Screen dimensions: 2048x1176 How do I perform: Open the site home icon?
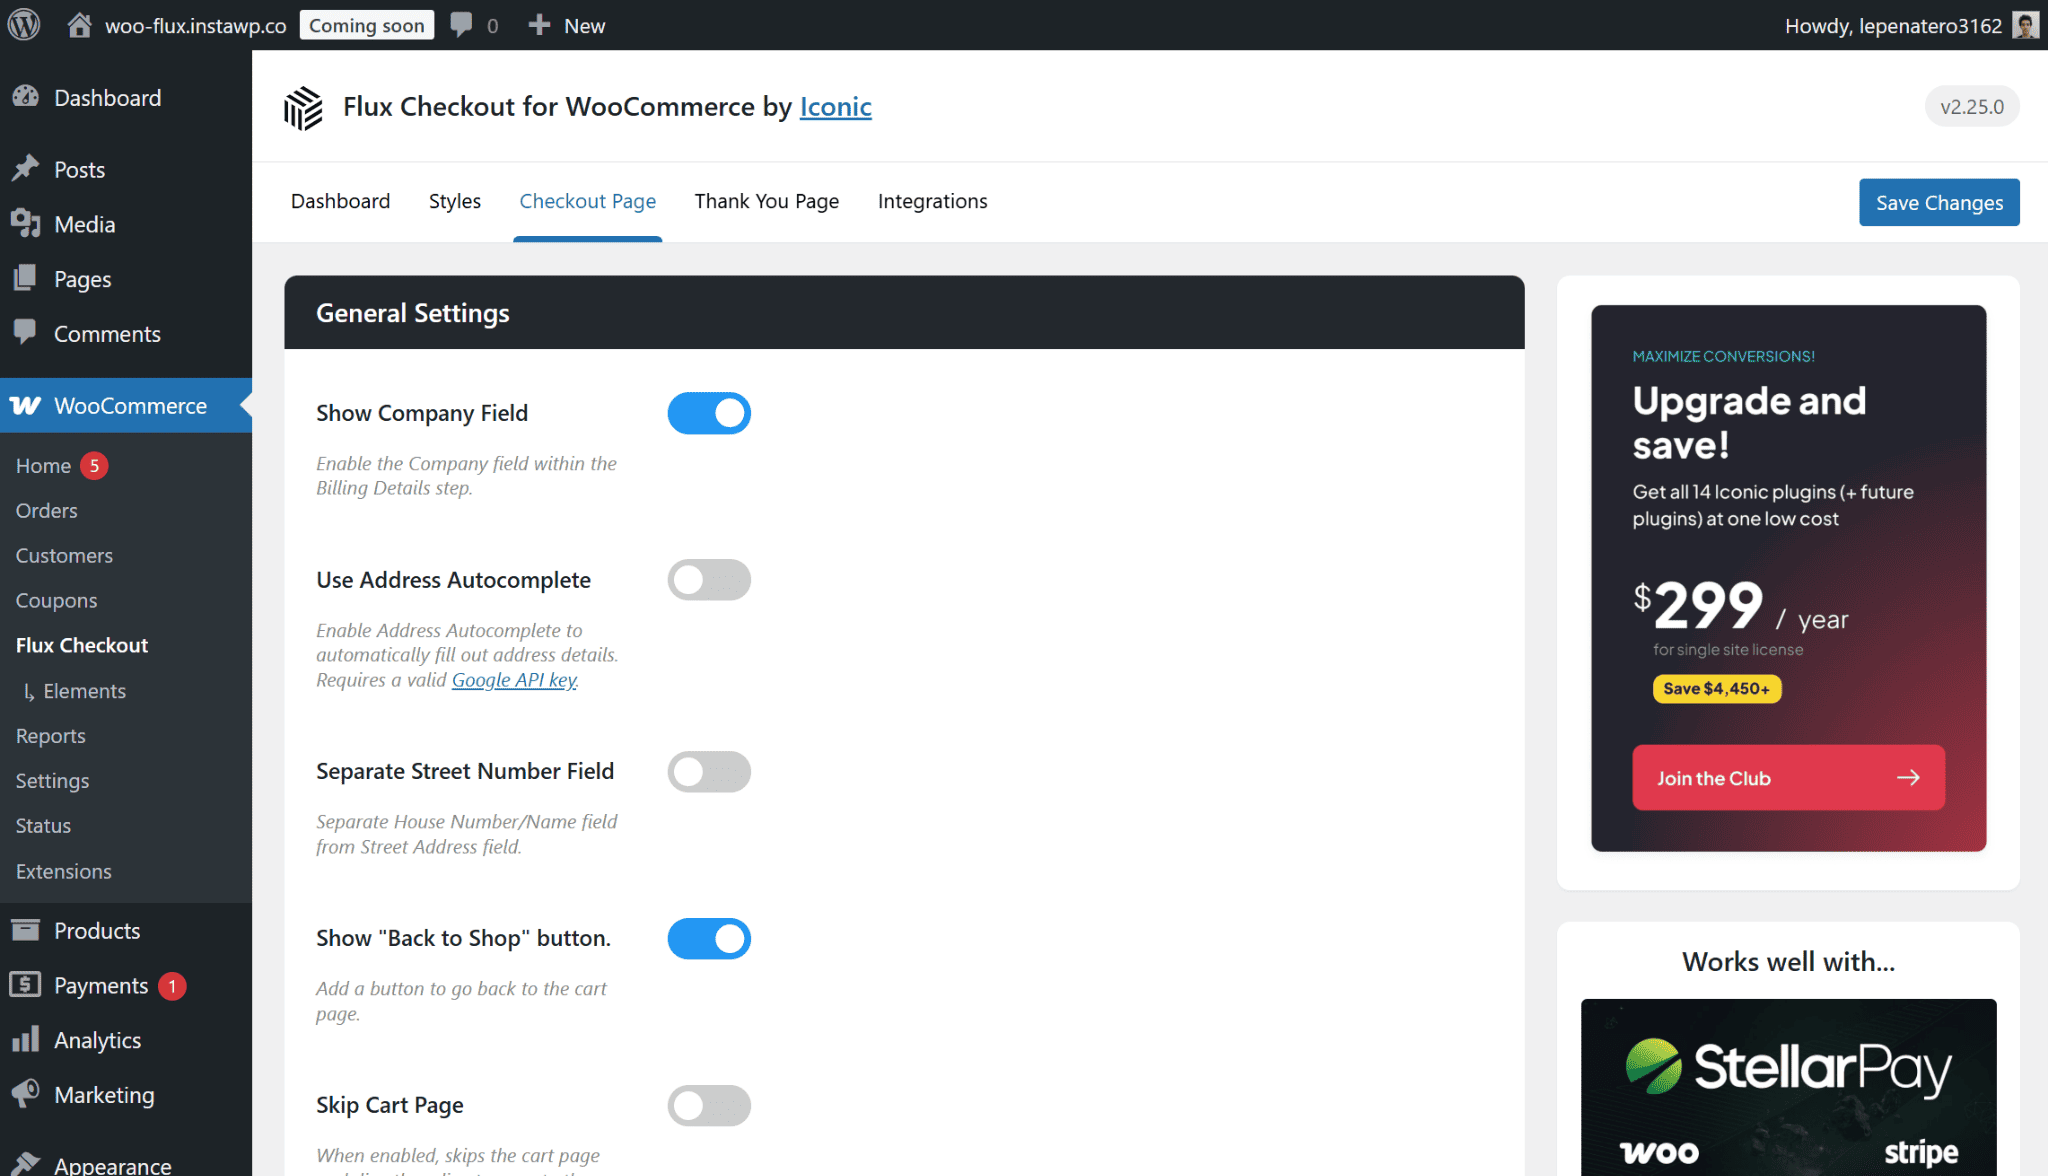click(79, 25)
